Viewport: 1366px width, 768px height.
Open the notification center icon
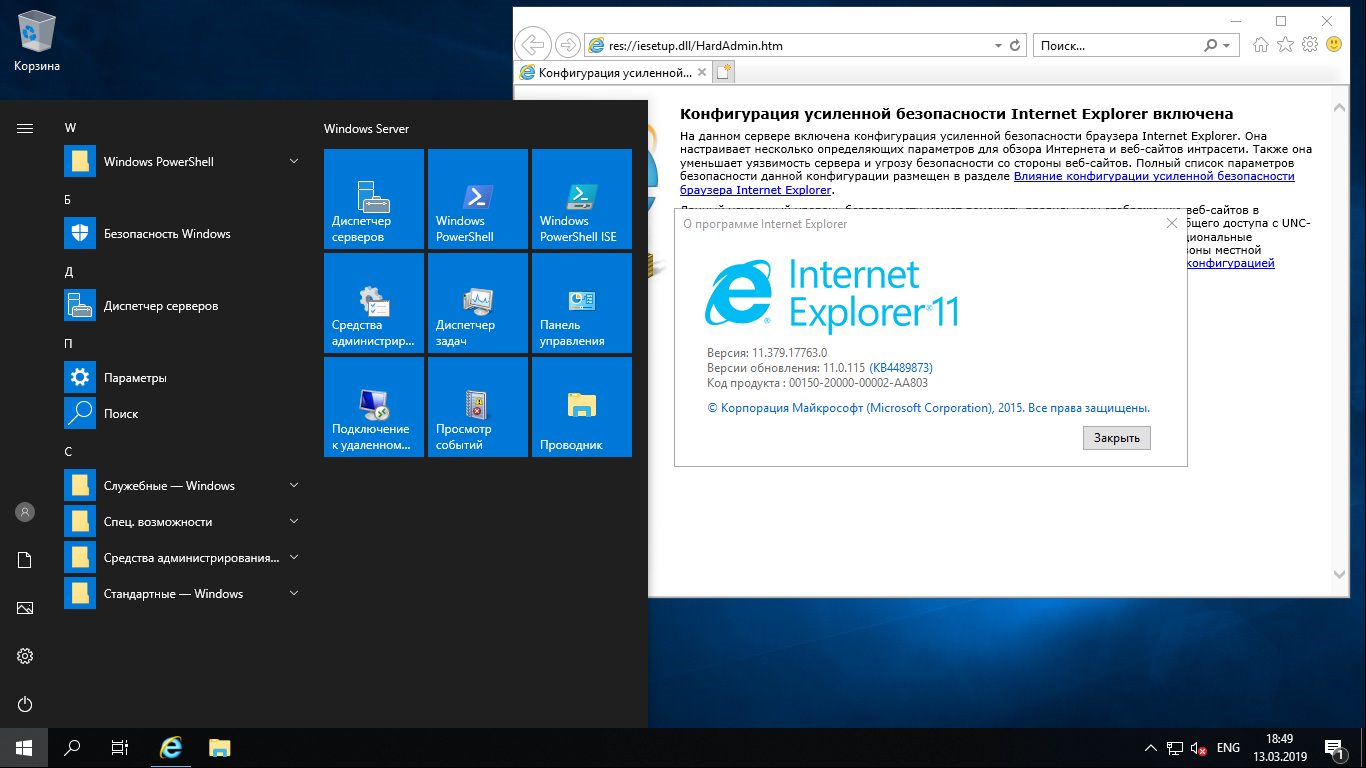[x=1334, y=748]
